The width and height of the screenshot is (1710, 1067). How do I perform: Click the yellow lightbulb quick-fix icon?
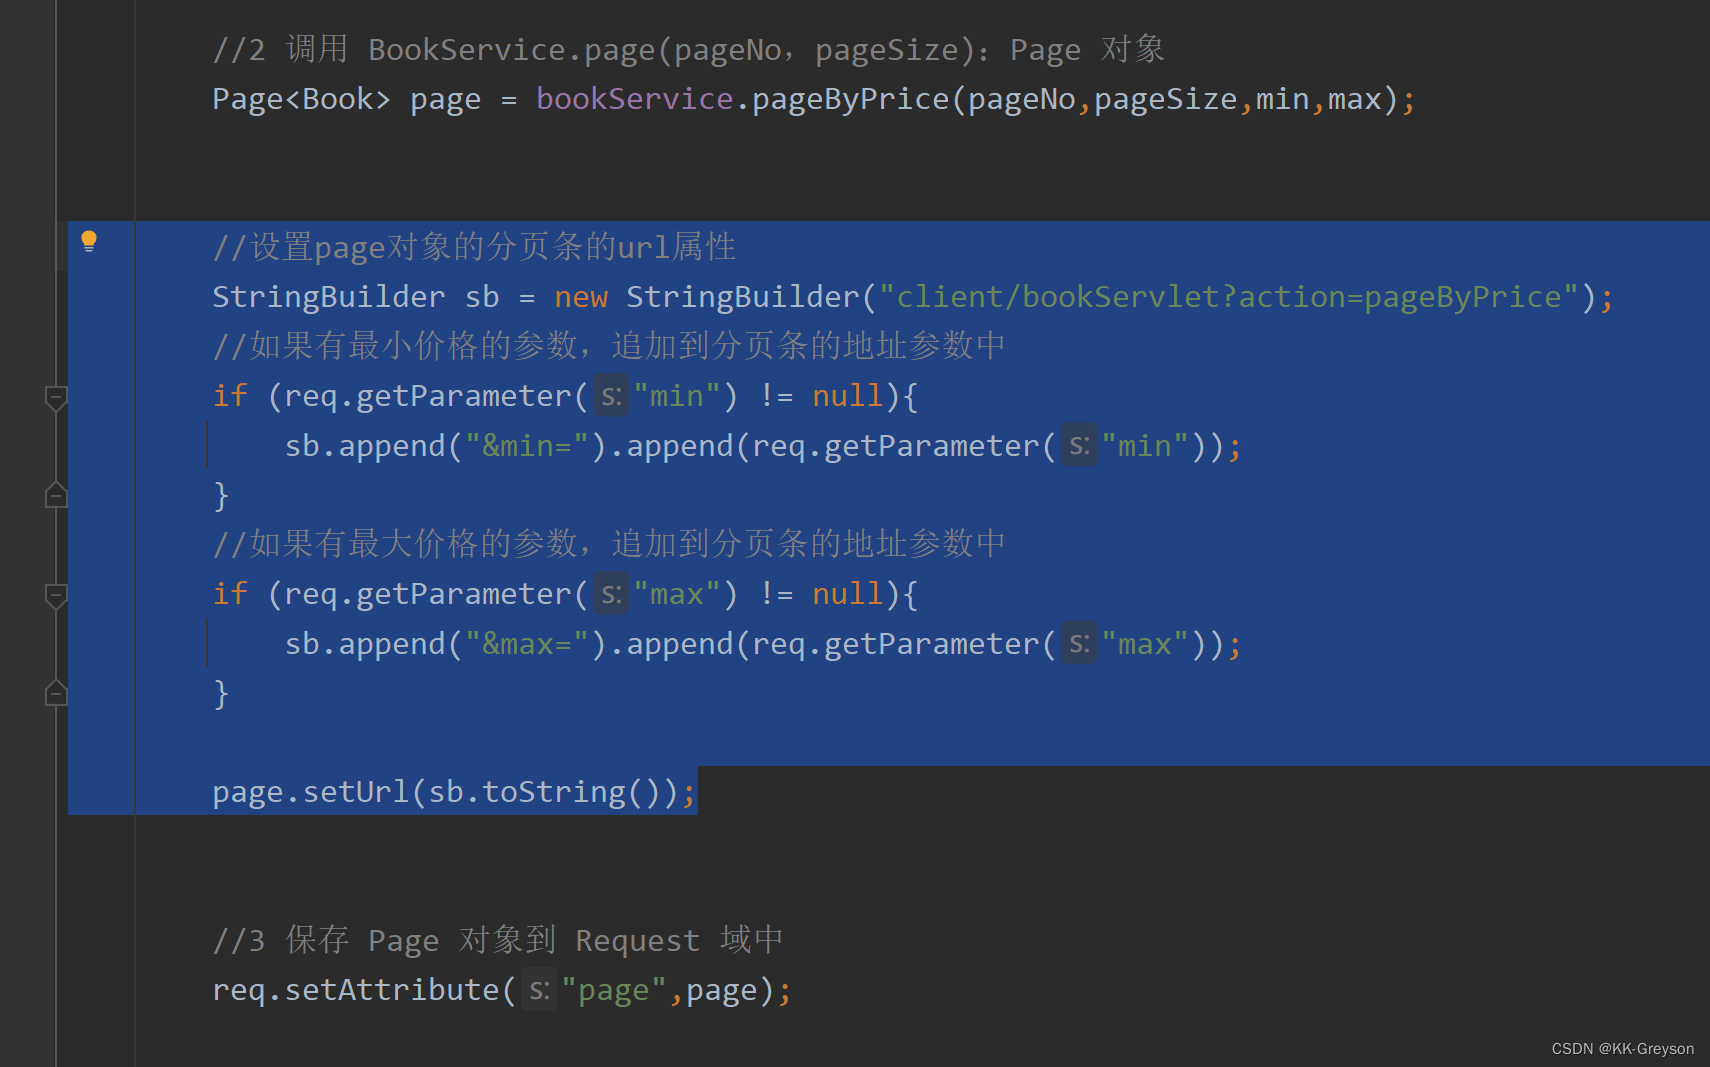tap(89, 241)
